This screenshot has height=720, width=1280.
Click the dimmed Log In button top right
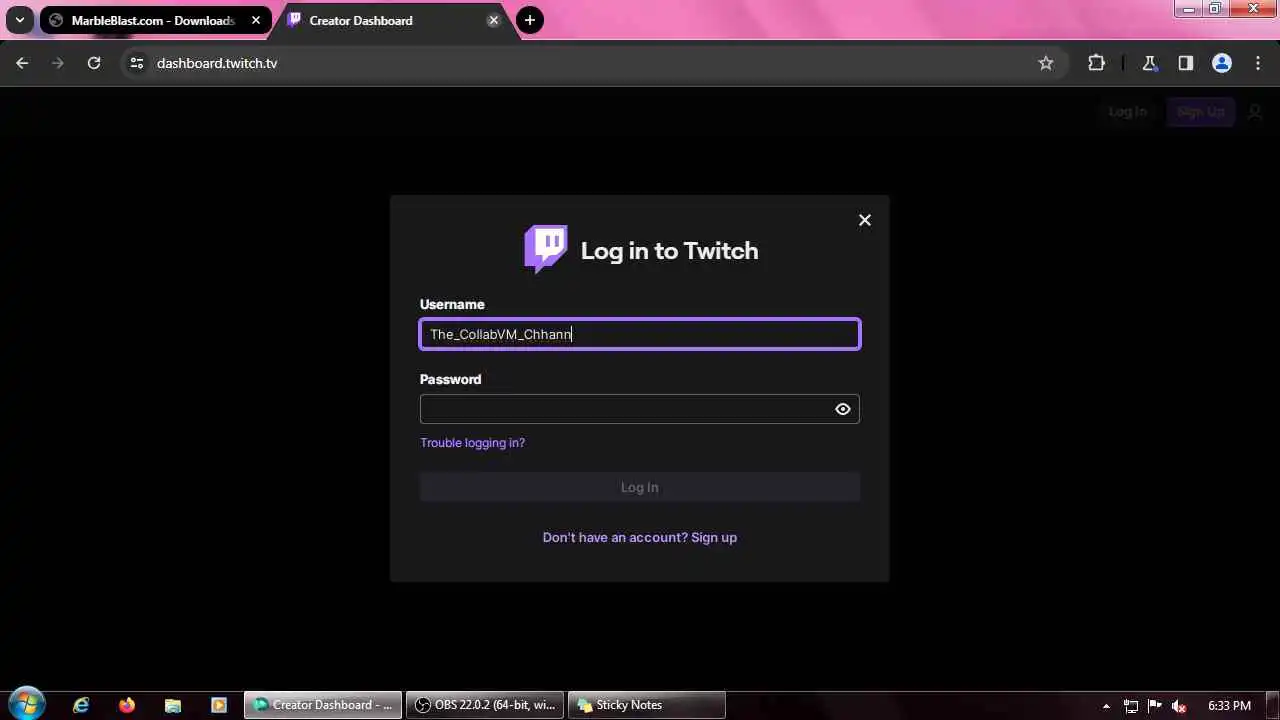(x=1128, y=112)
